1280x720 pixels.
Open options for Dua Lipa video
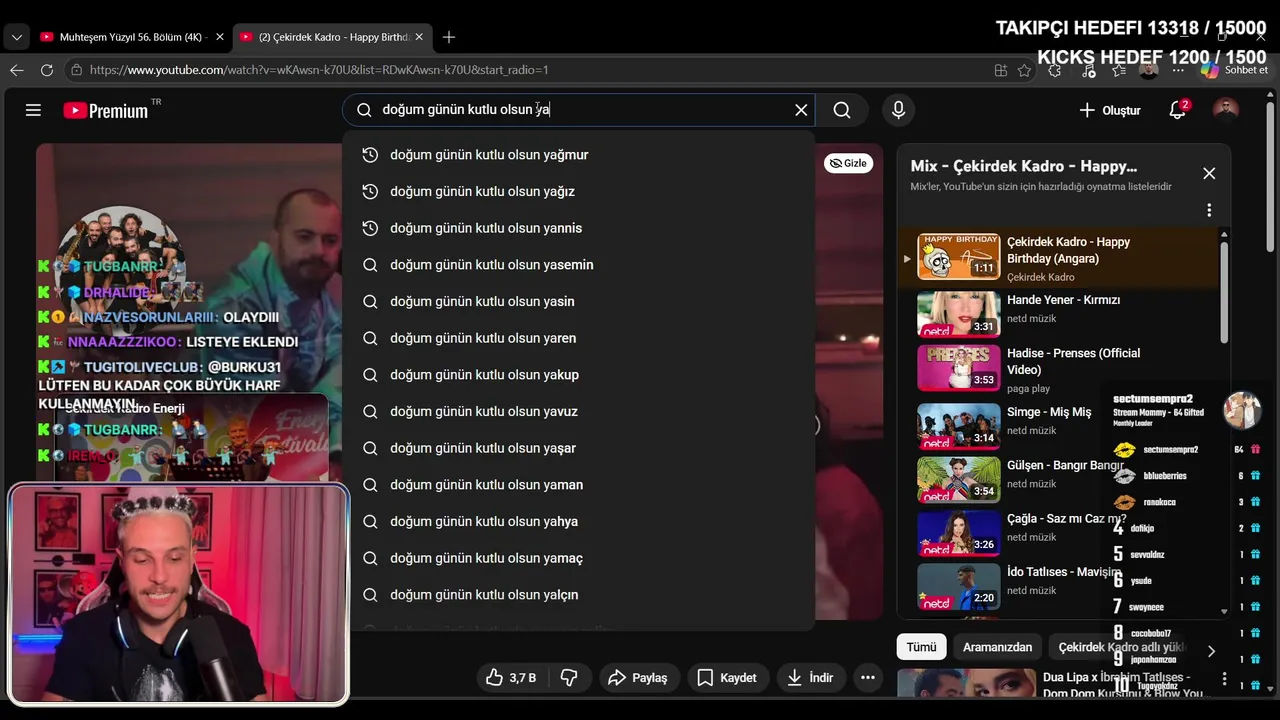tap(1224, 679)
